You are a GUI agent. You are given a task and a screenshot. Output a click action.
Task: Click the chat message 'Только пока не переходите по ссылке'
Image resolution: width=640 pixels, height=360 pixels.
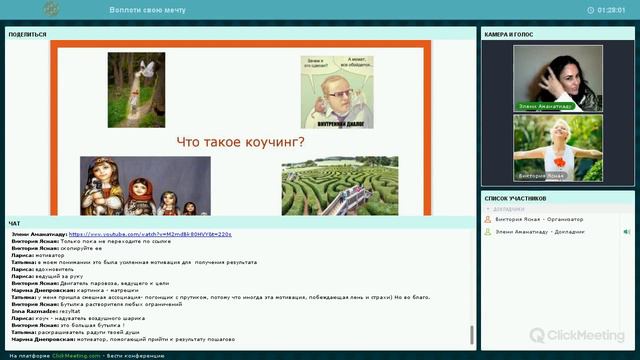(116, 241)
